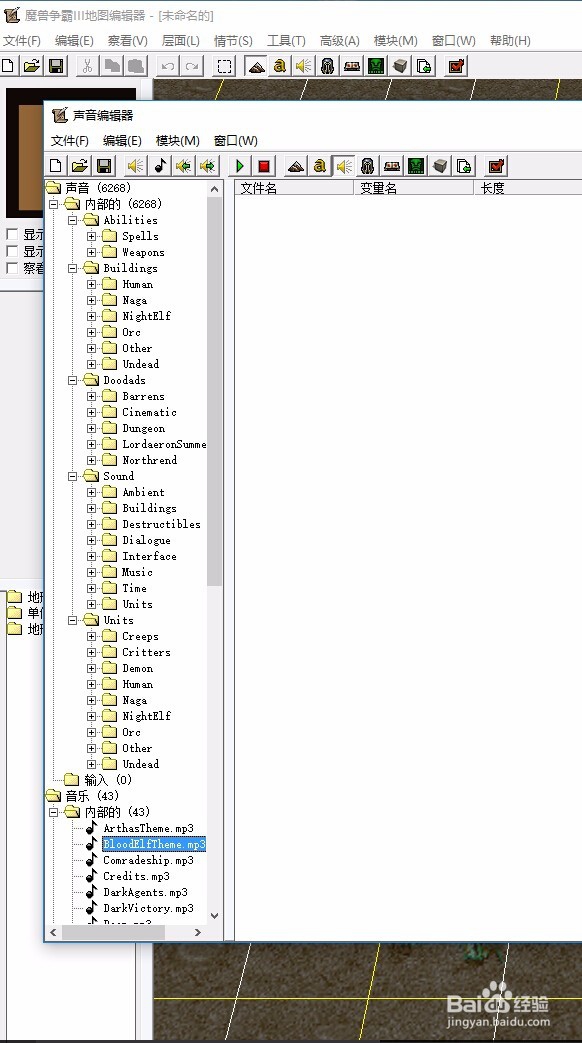This screenshot has height=1043, width=582.
Task: Play the selected sound with green arrow
Action: click(239, 166)
